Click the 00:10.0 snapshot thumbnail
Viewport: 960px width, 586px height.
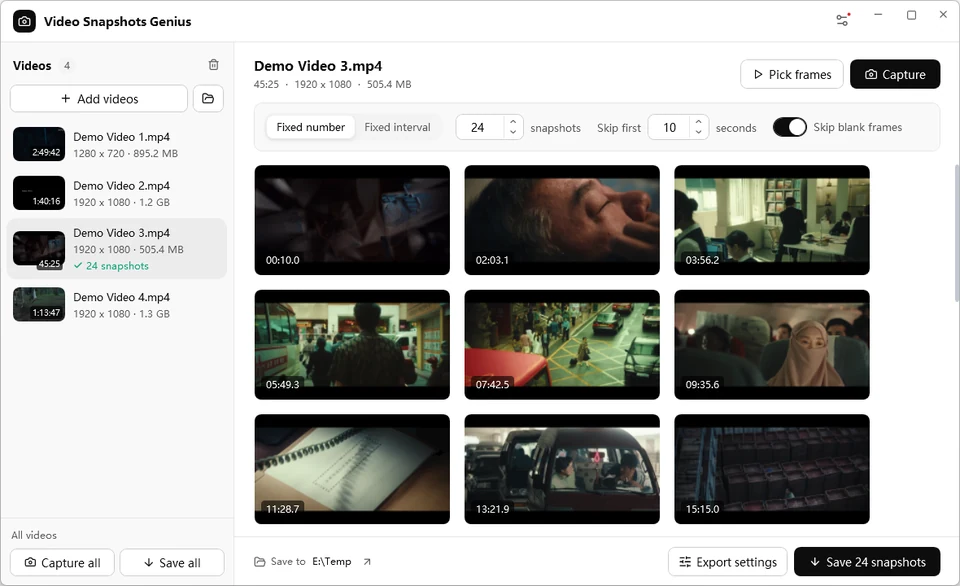(x=352, y=220)
